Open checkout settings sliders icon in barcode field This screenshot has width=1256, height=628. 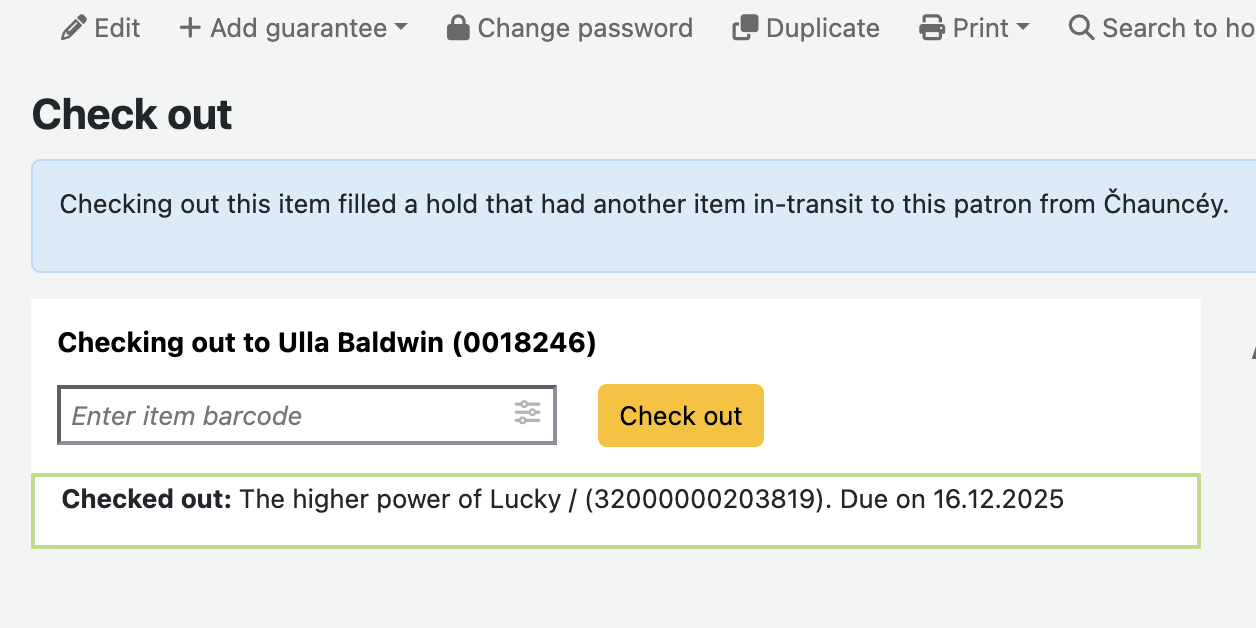point(527,412)
